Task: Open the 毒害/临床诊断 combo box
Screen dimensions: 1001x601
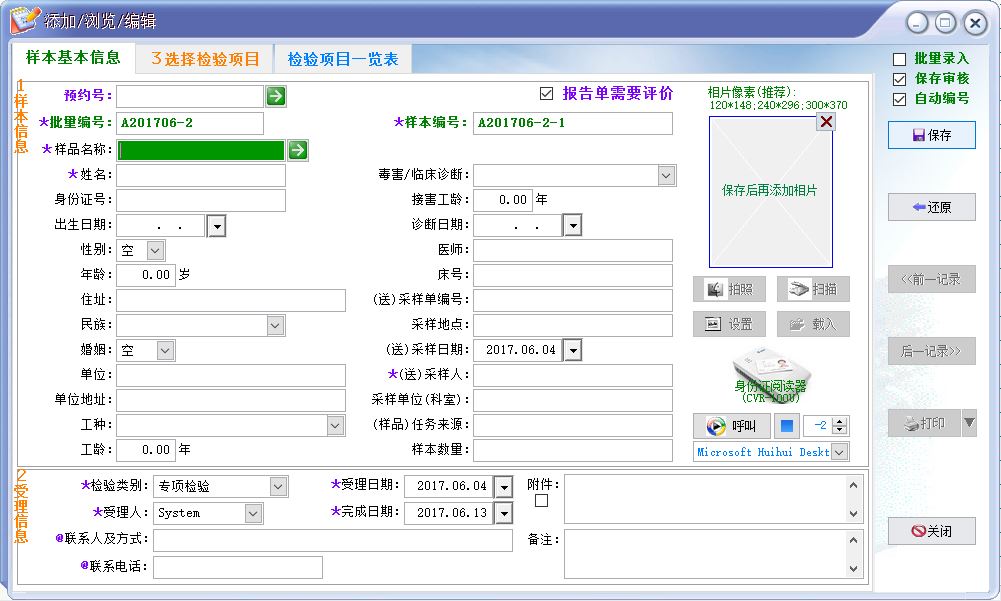Action: point(667,175)
